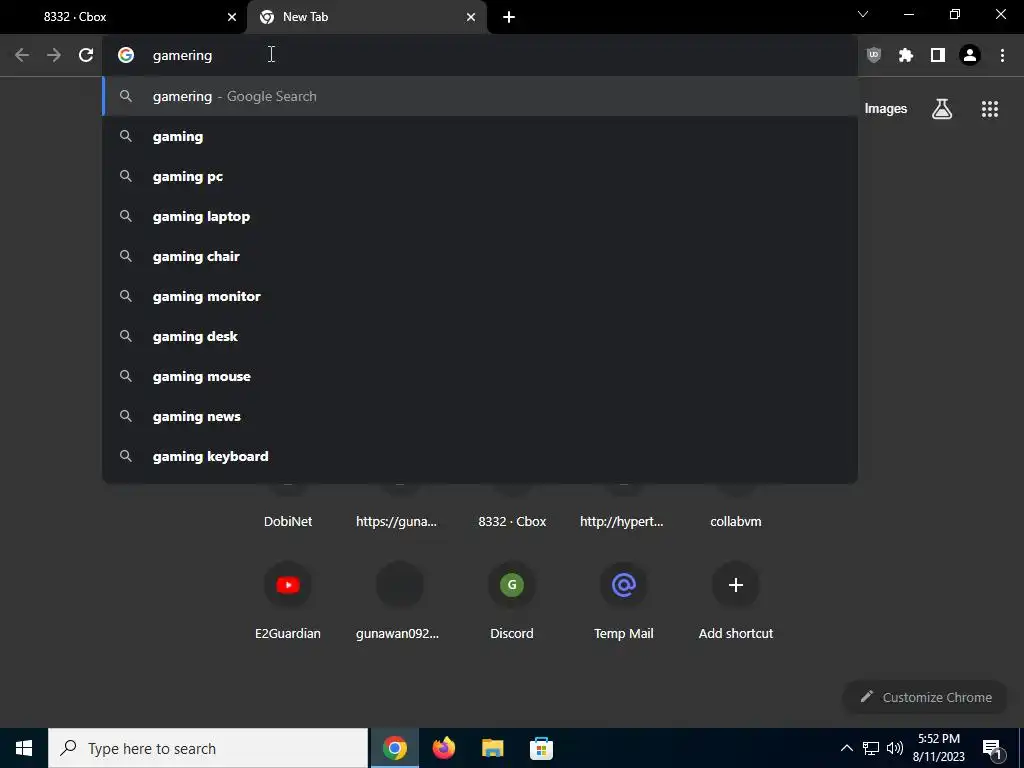
Task: Open the Google apps grid
Action: (x=990, y=109)
